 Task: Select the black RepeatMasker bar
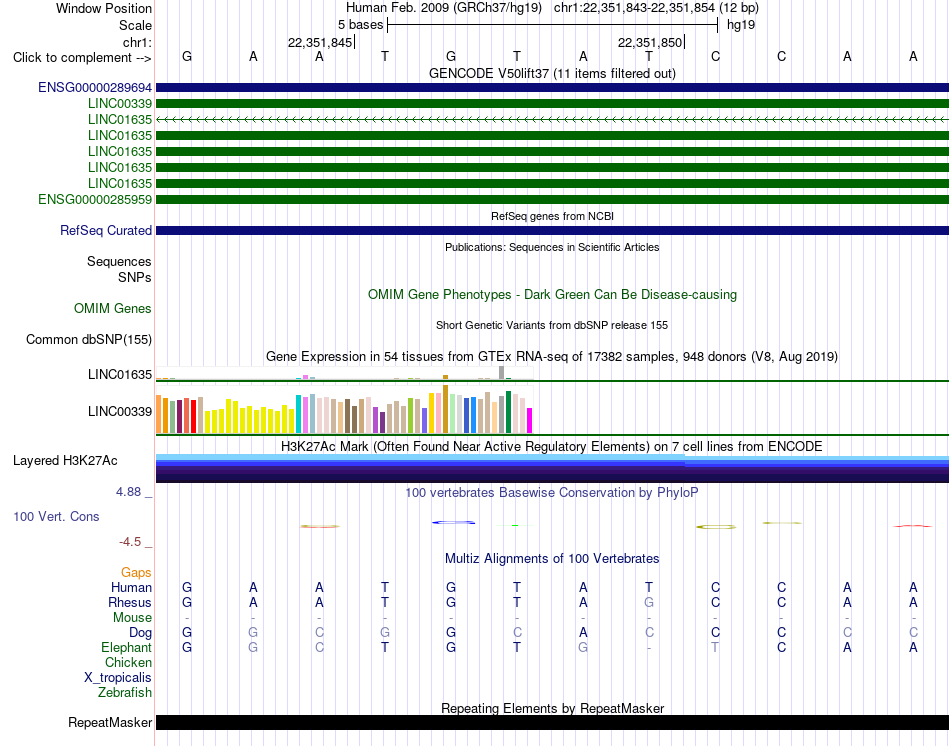coord(552,722)
